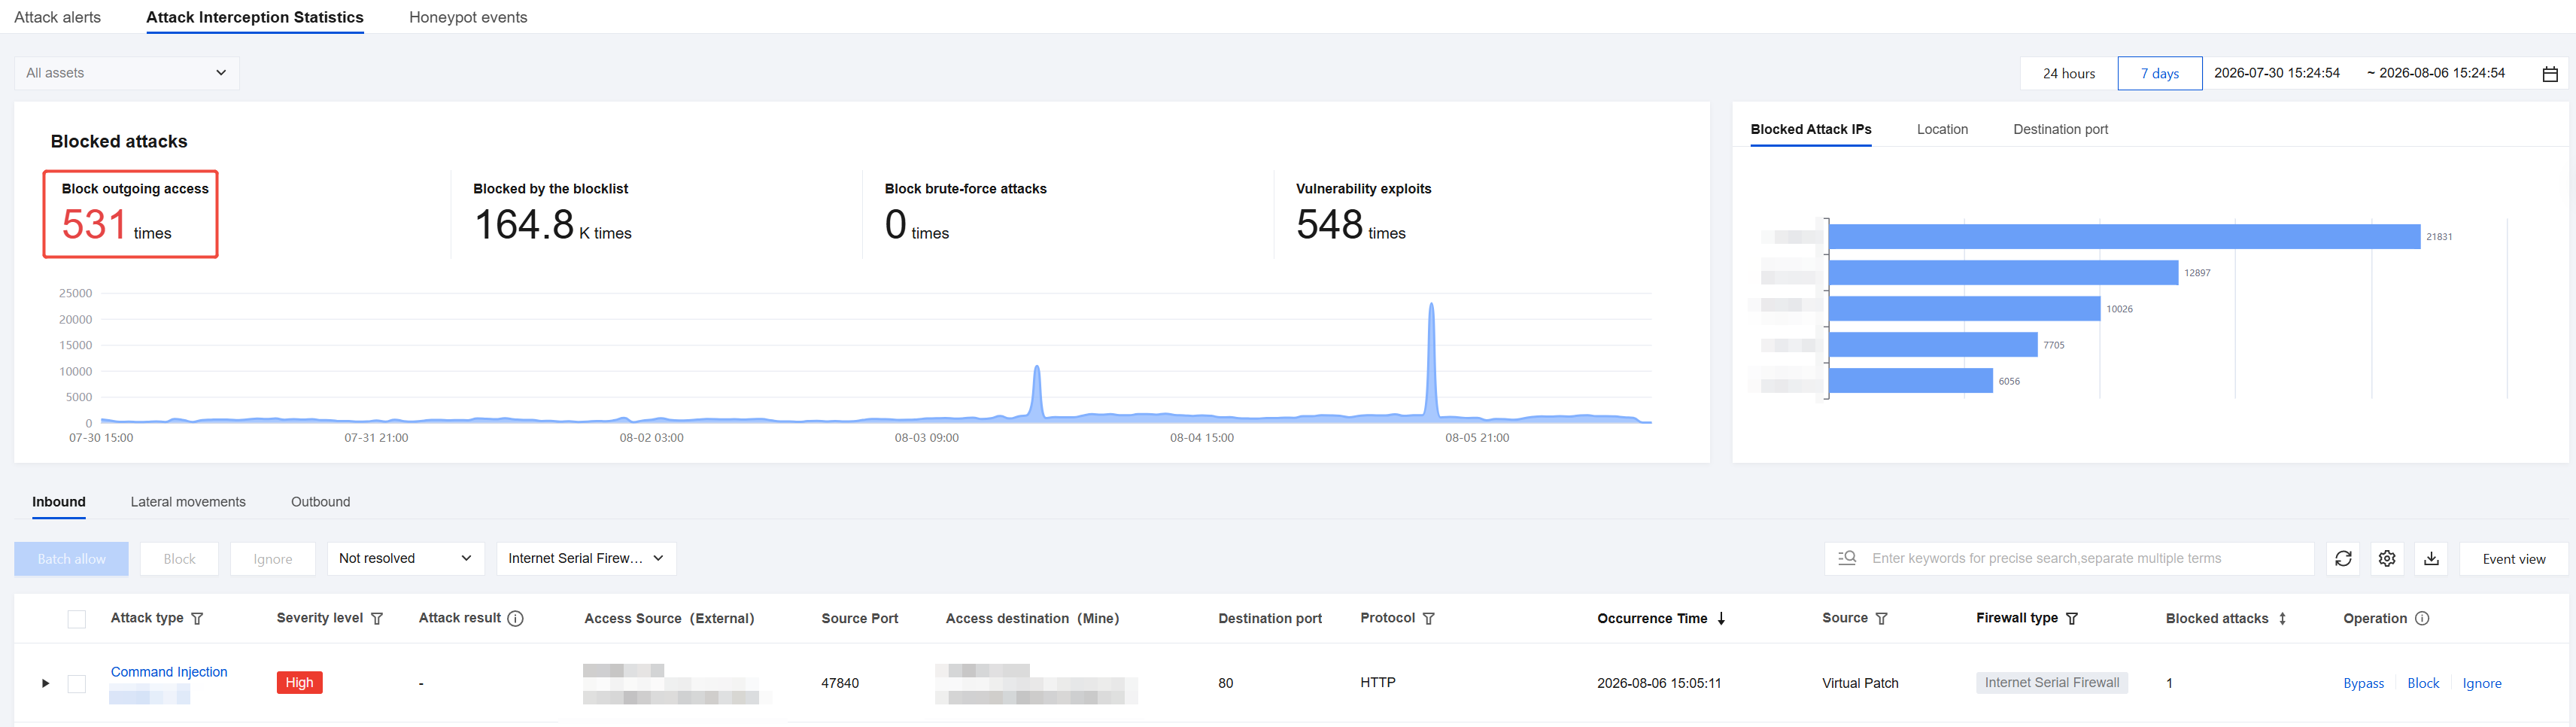
Task: Open the All assets dropdown
Action: click(127, 73)
